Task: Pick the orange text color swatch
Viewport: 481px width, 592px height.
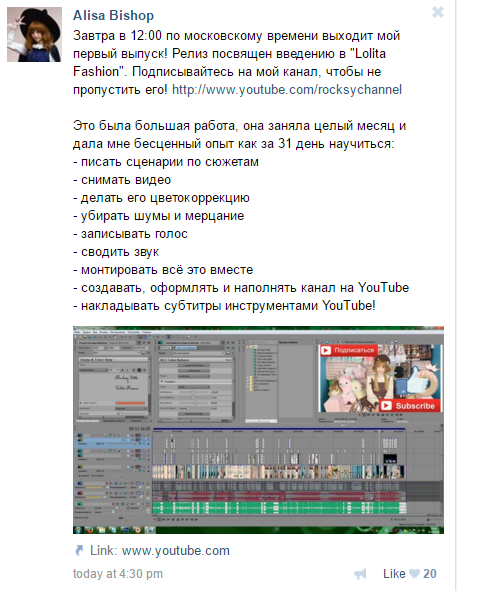Action: [x=130, y=403]
